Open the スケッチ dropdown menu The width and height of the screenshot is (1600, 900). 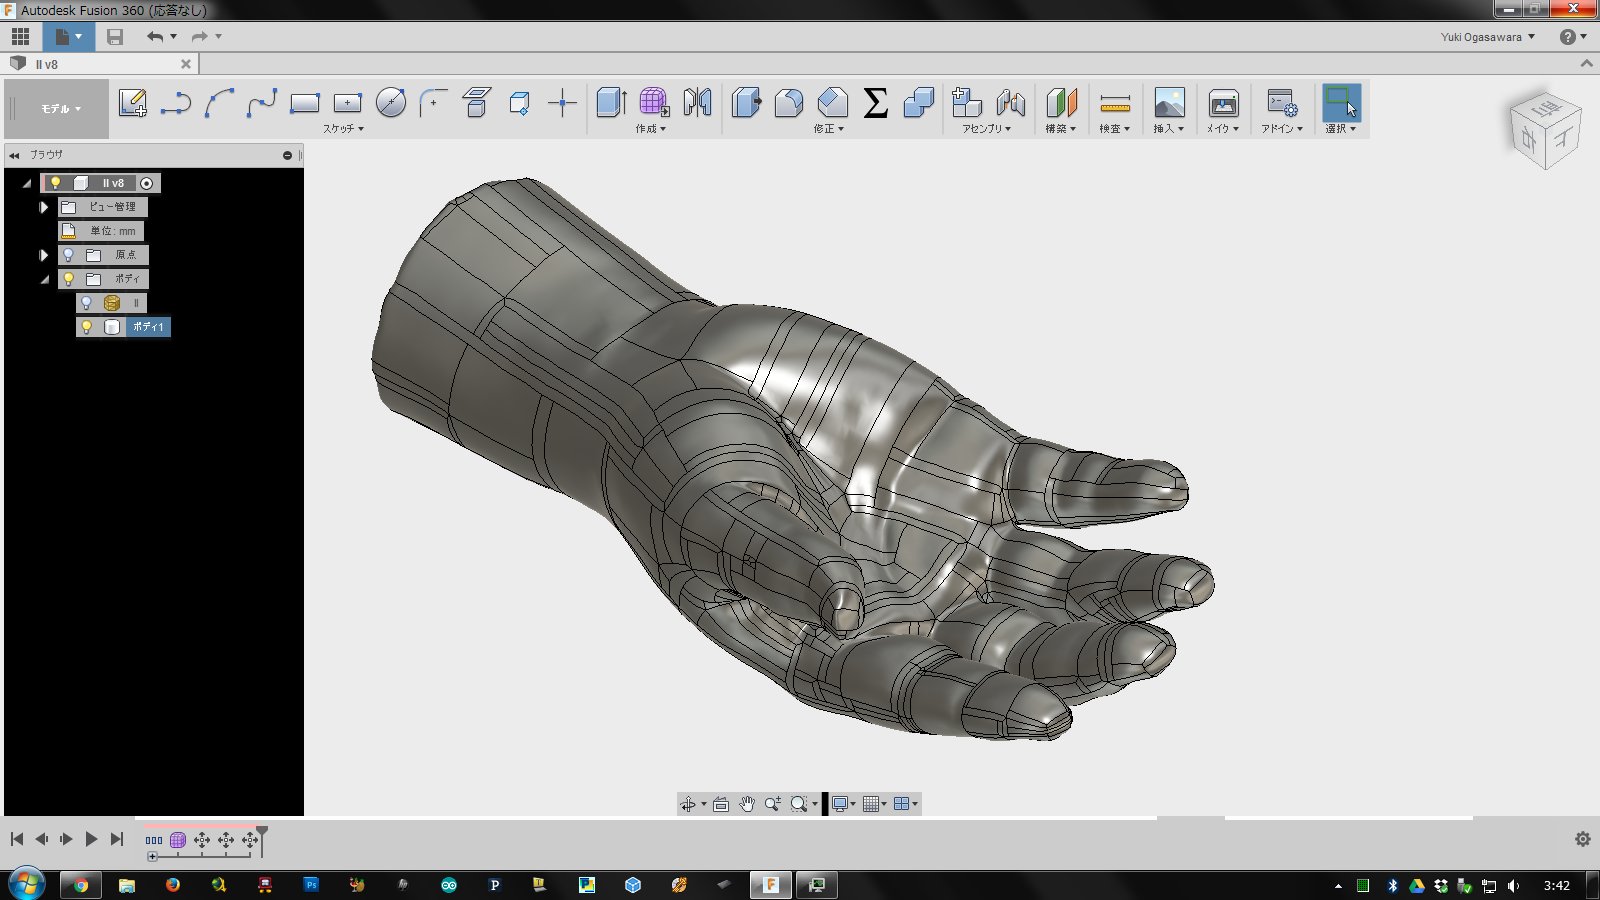343,129
